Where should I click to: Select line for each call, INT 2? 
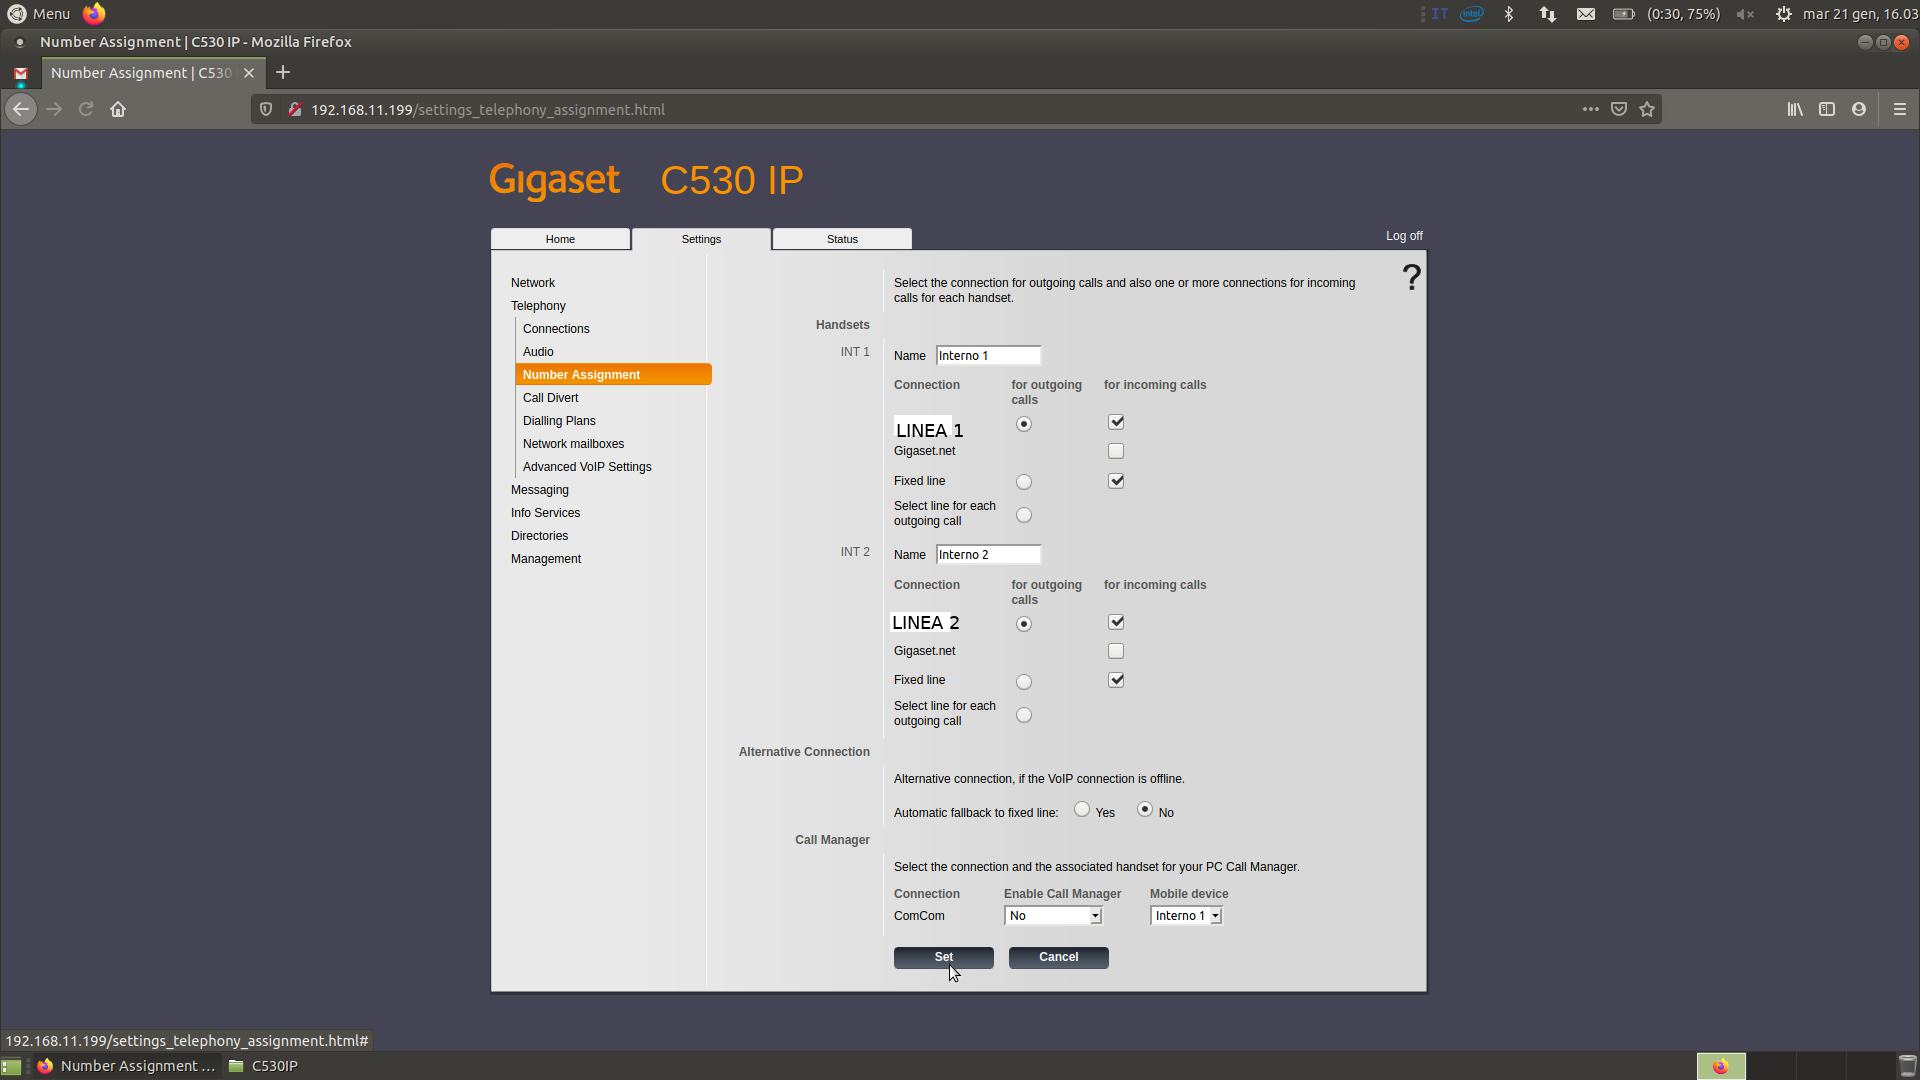click(1023, 715)
